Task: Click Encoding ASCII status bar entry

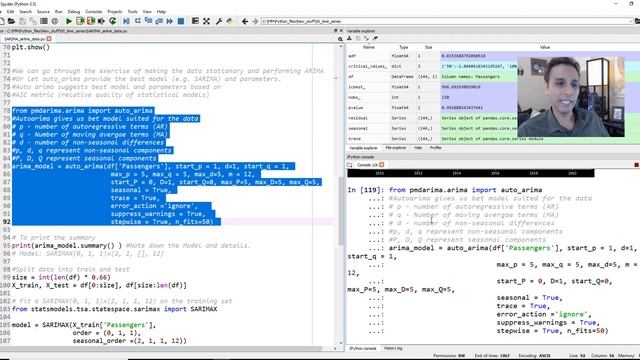Action: pos(534,356)
